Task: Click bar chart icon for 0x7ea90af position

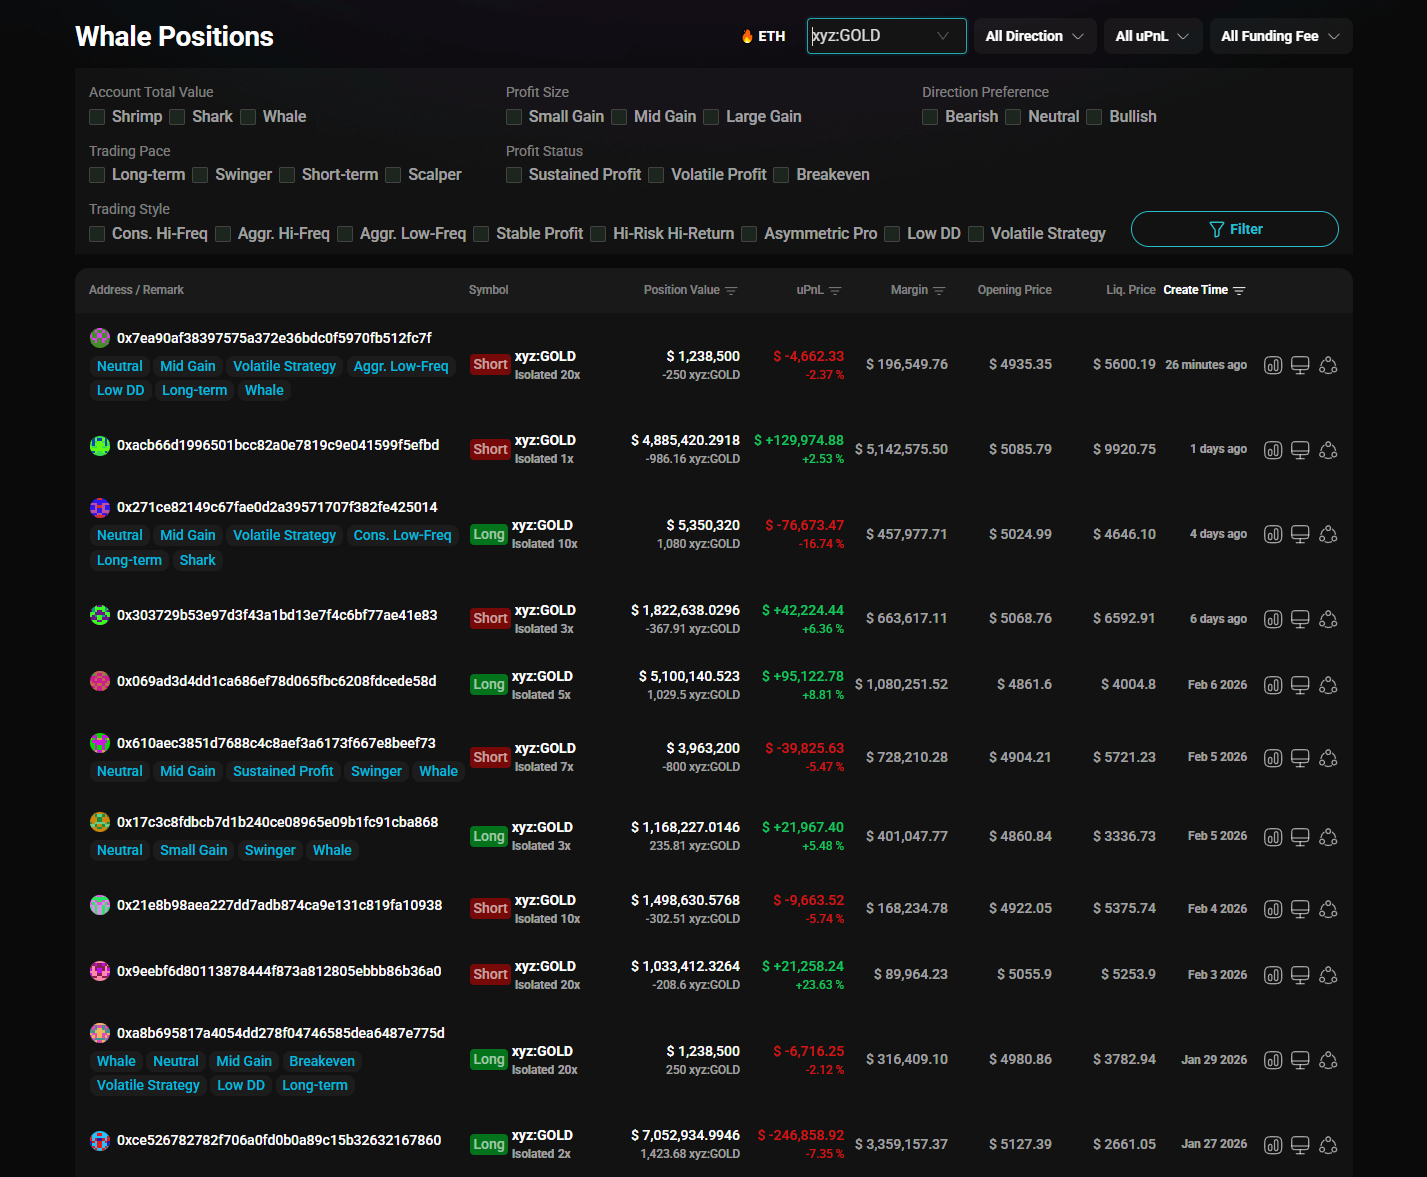Action: tap(1272, 365)
